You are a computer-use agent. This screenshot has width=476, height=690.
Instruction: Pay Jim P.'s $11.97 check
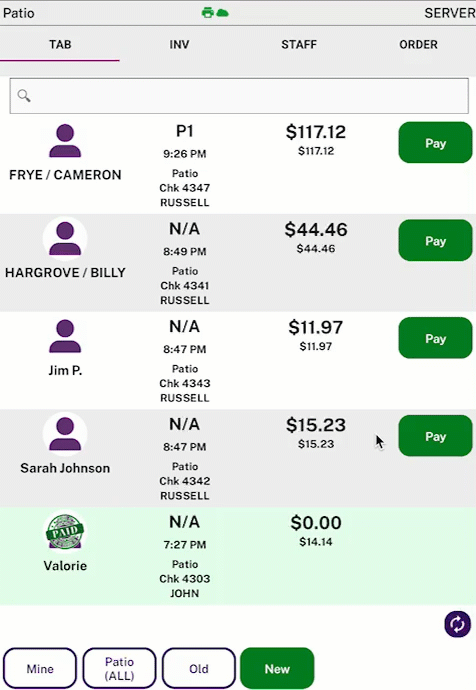point(436,338)
